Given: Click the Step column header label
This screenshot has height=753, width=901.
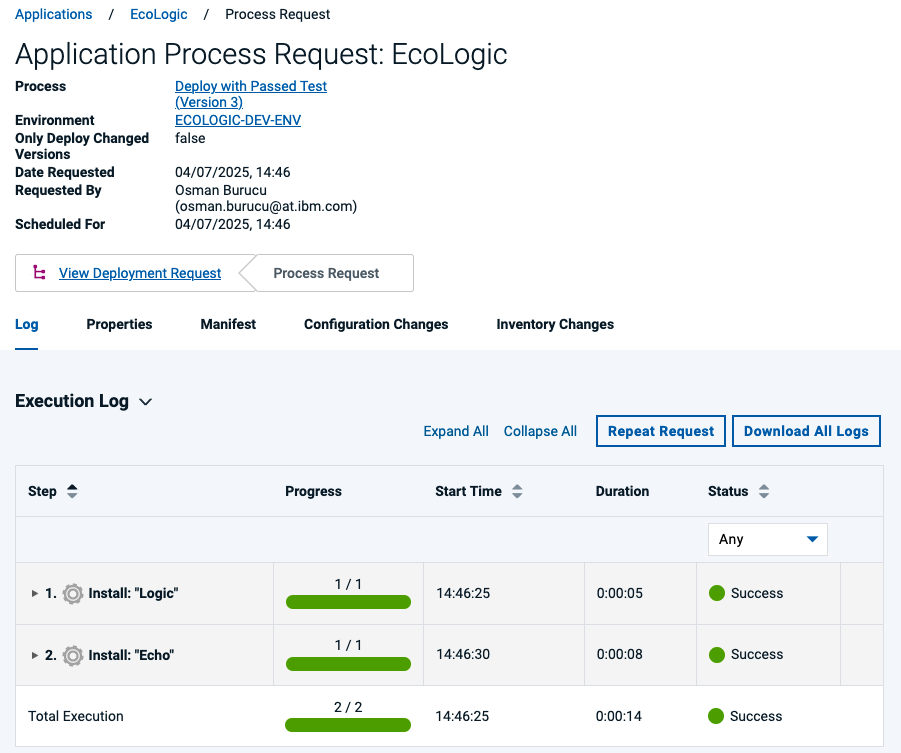Looking at the screenshot, I should coord(43,491).
